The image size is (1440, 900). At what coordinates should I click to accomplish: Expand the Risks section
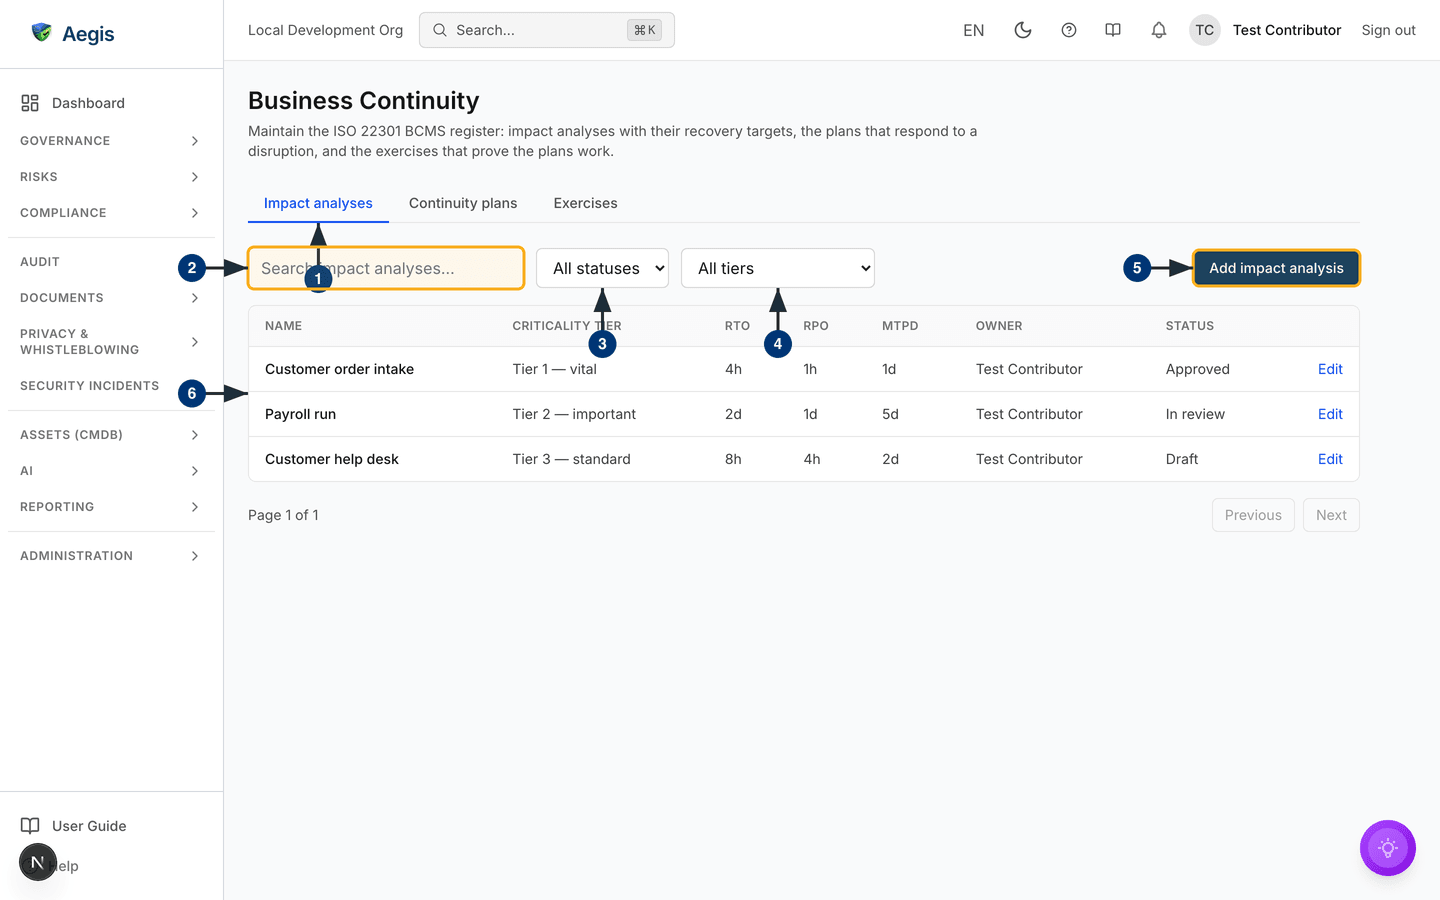[110, 177]
